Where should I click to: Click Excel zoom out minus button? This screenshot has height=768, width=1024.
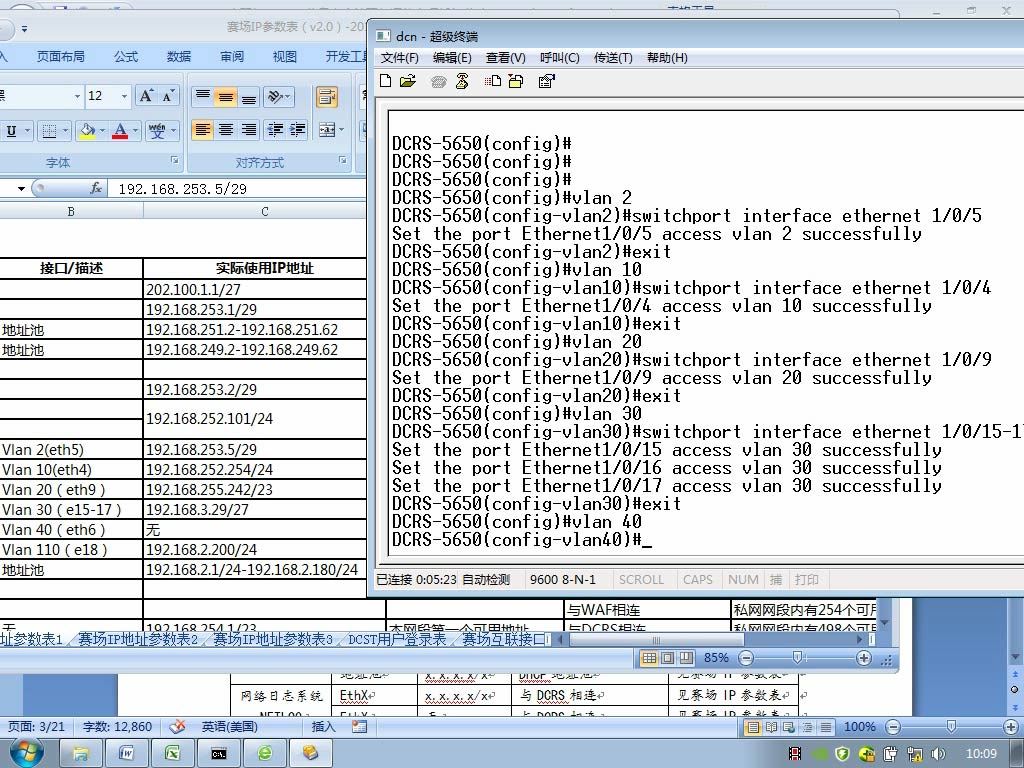click(x=746, y=658)
